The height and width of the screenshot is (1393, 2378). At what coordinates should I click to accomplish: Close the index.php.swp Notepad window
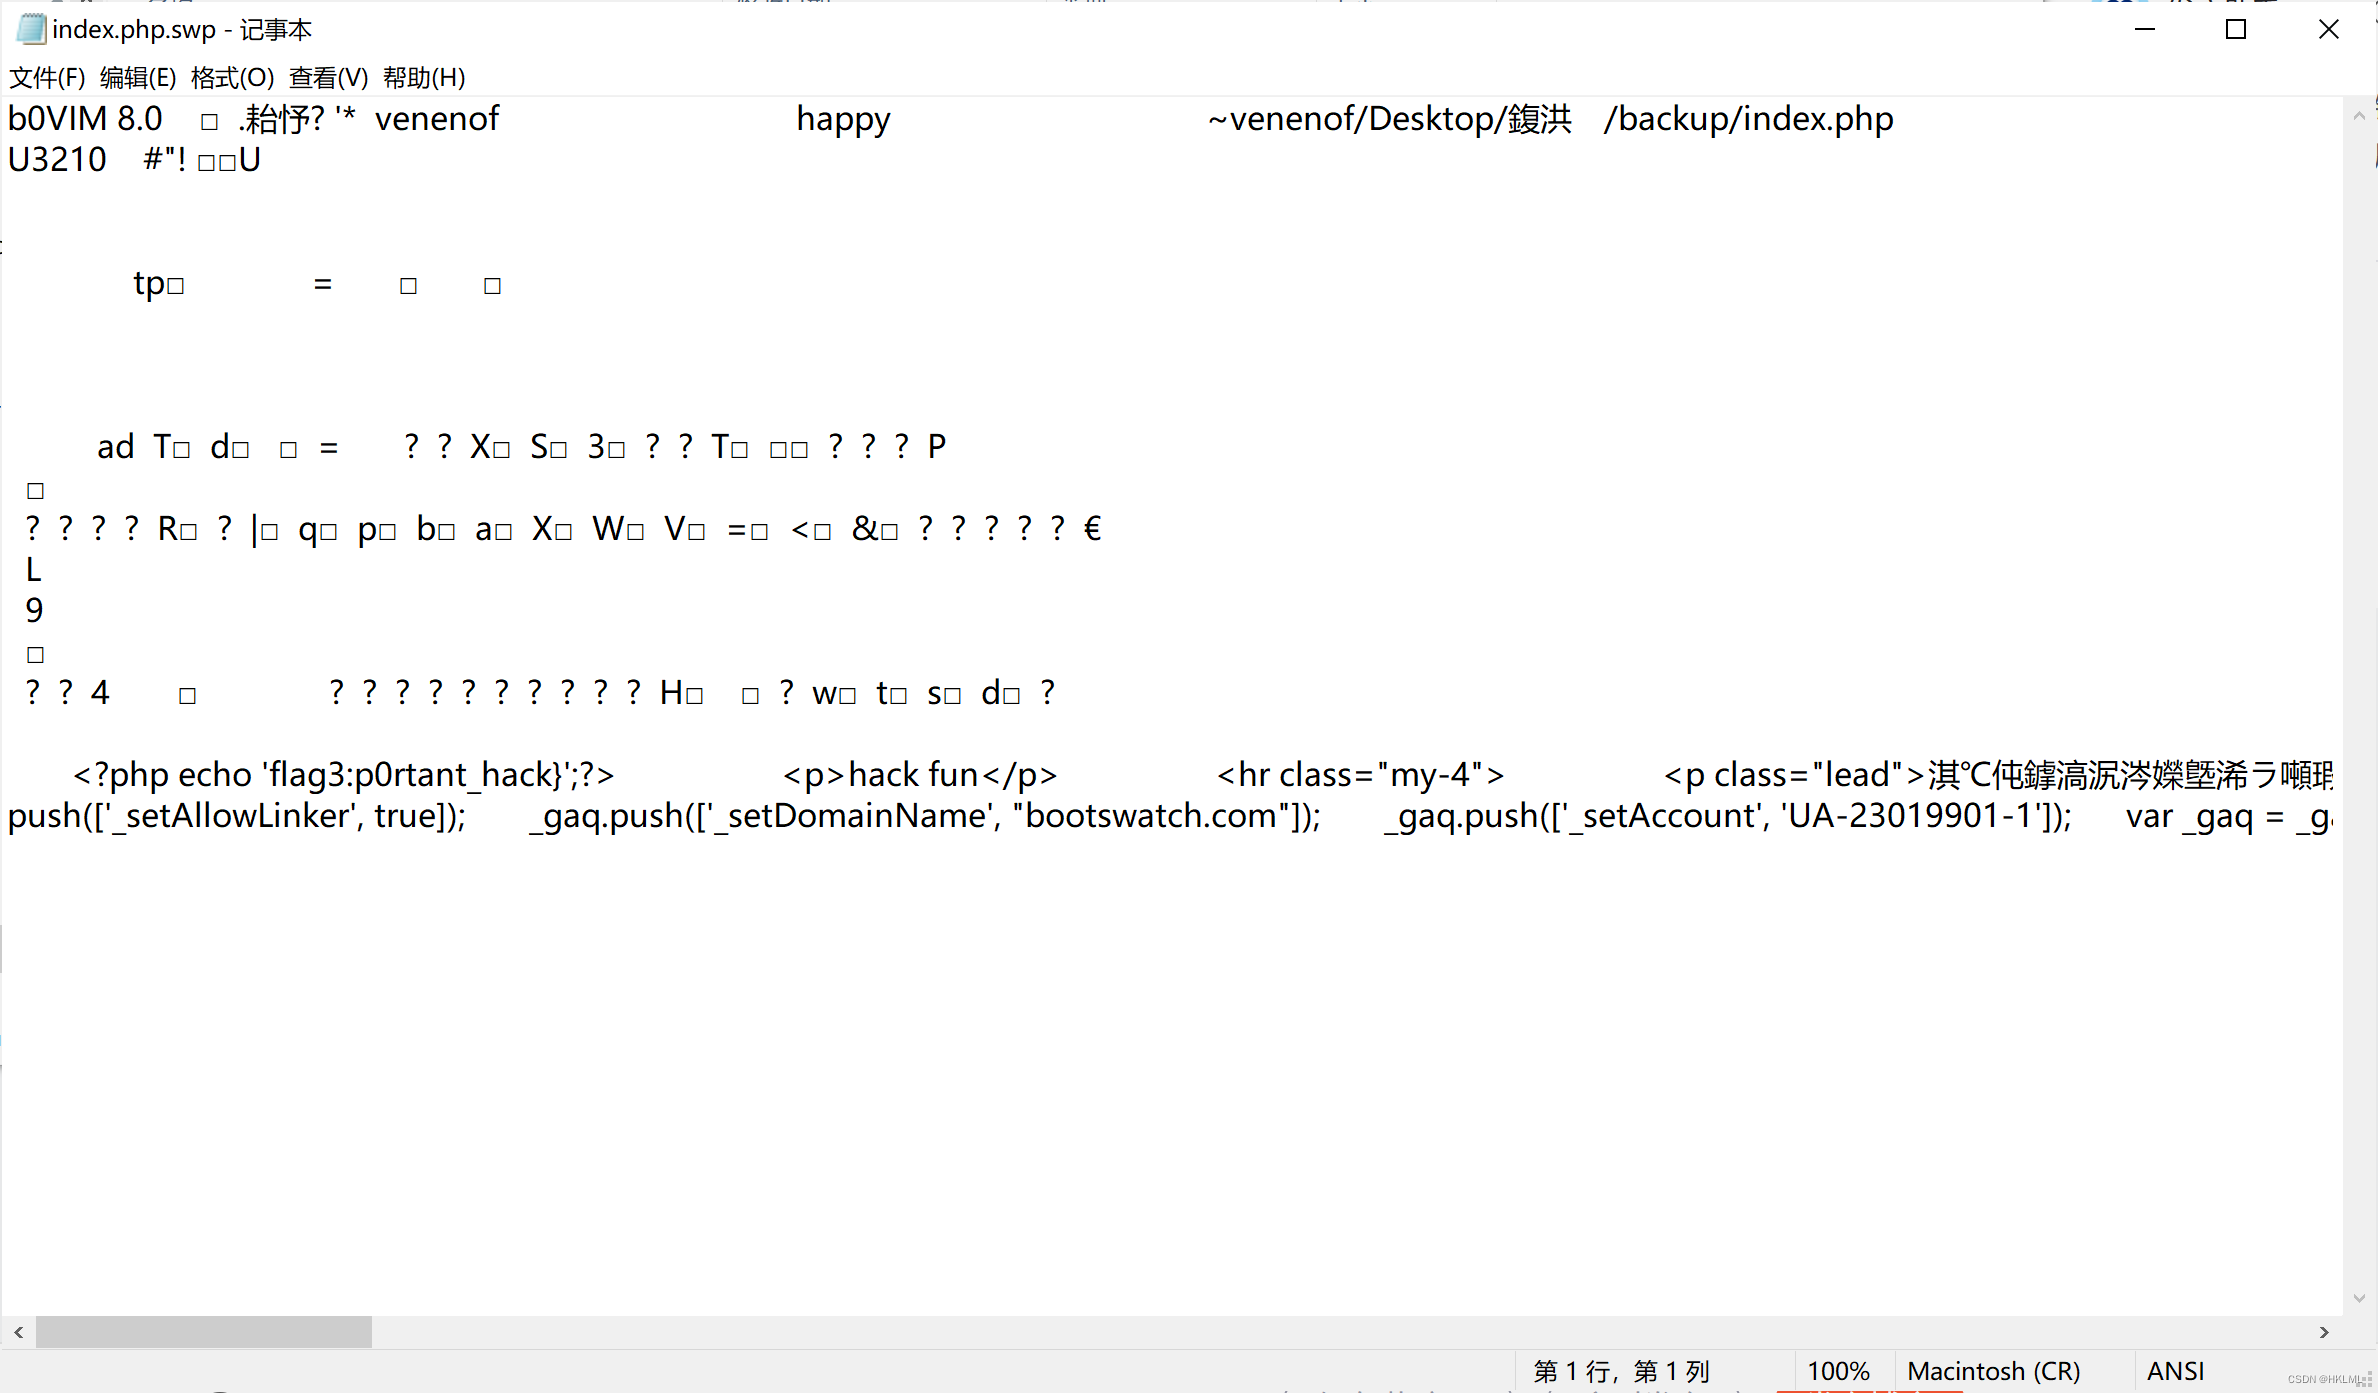click(x=2328, y=29)
